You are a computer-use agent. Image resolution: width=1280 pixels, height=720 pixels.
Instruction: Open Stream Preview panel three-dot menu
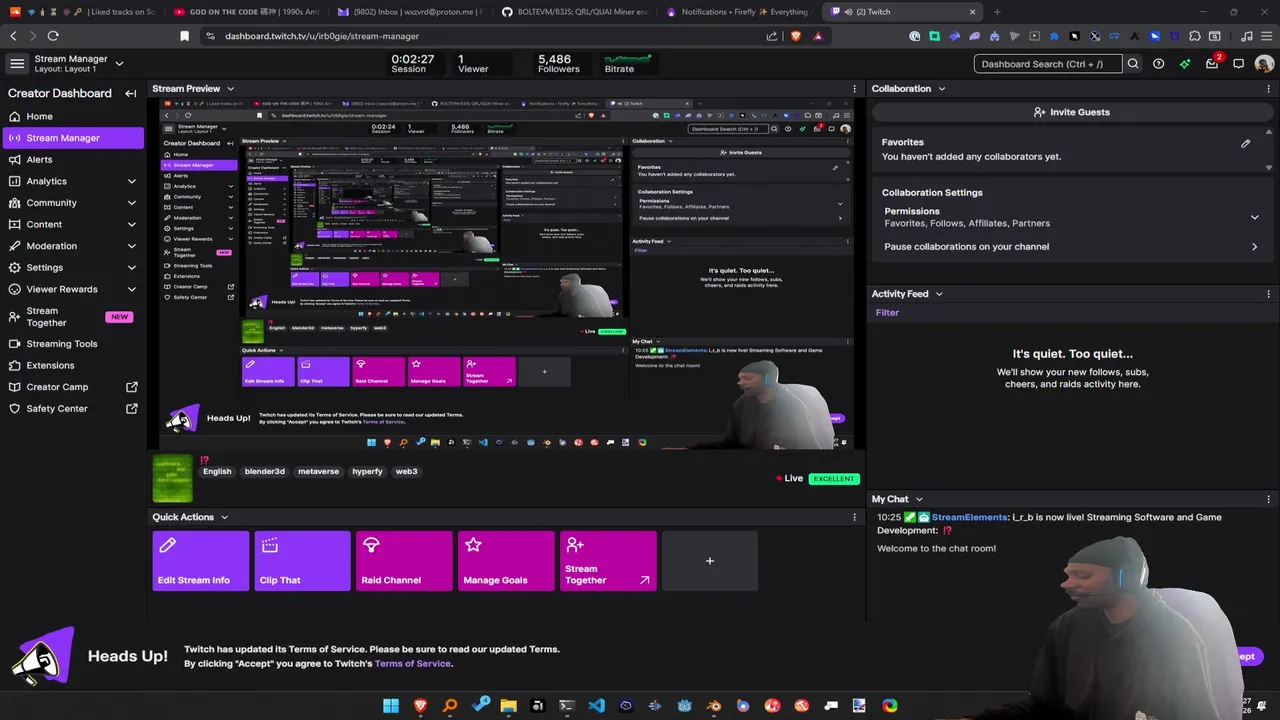(854, 89)
